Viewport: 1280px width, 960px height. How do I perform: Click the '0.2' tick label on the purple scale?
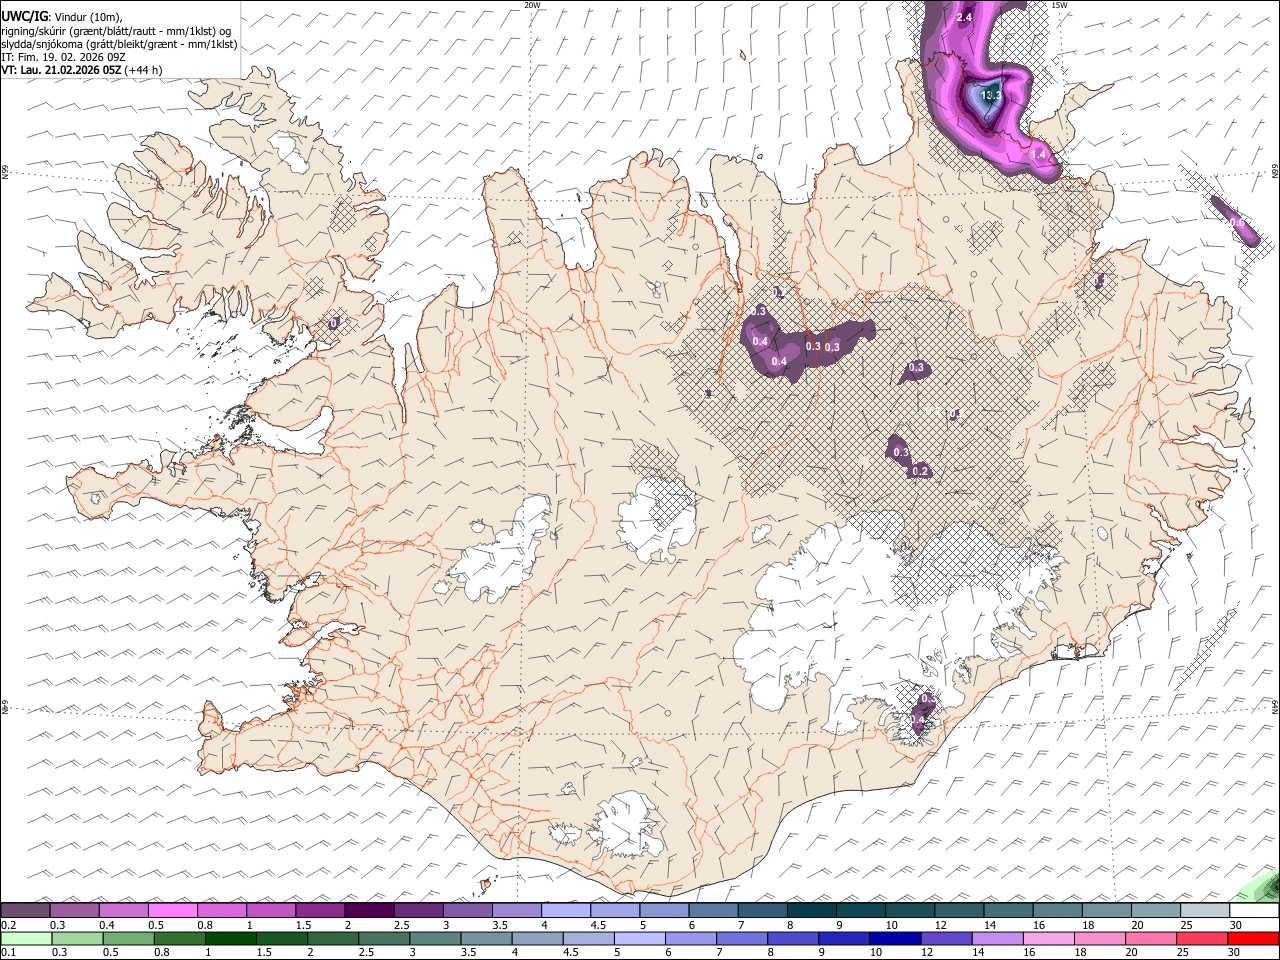[7, 925]
